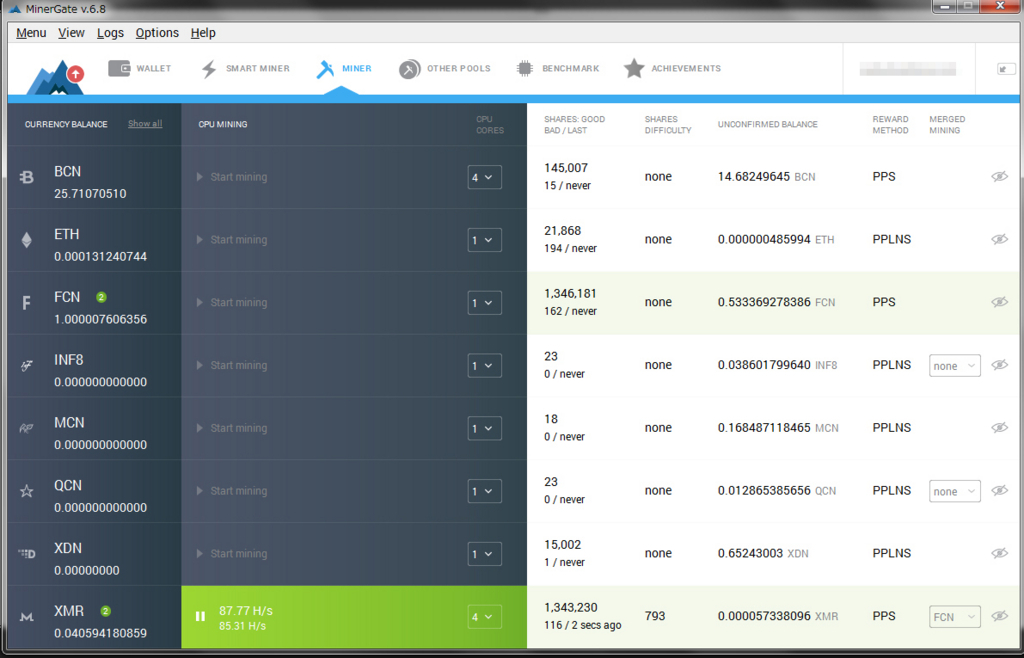Image resolution: width=1024 pixels, height=658 pixels.
Task: Click the blurred account name field
Action: coord(908,69)
